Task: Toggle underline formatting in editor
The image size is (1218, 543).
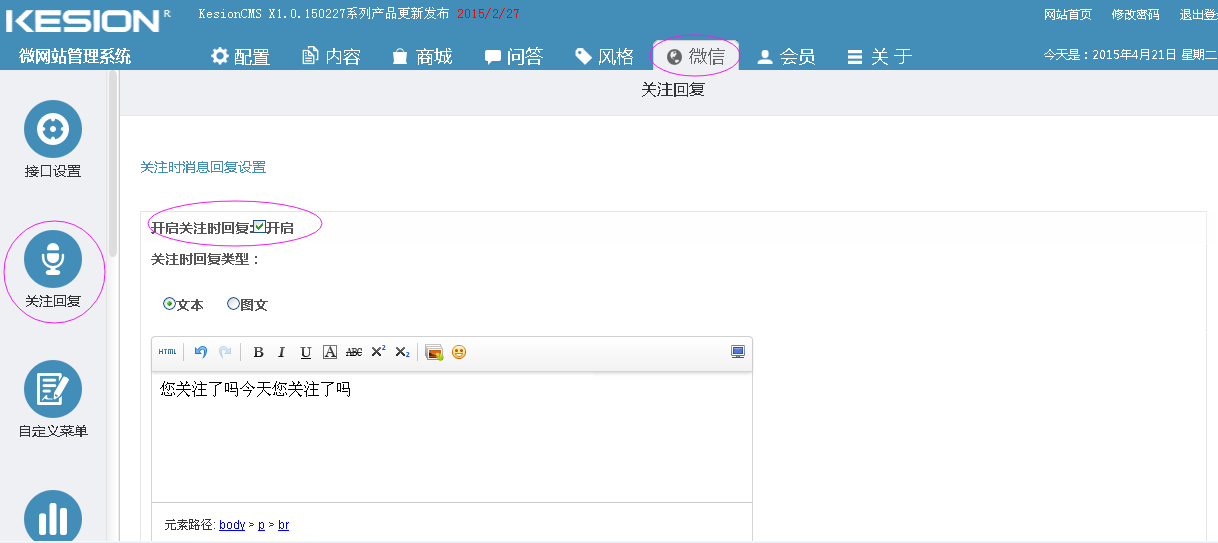Action: [306, 352]
